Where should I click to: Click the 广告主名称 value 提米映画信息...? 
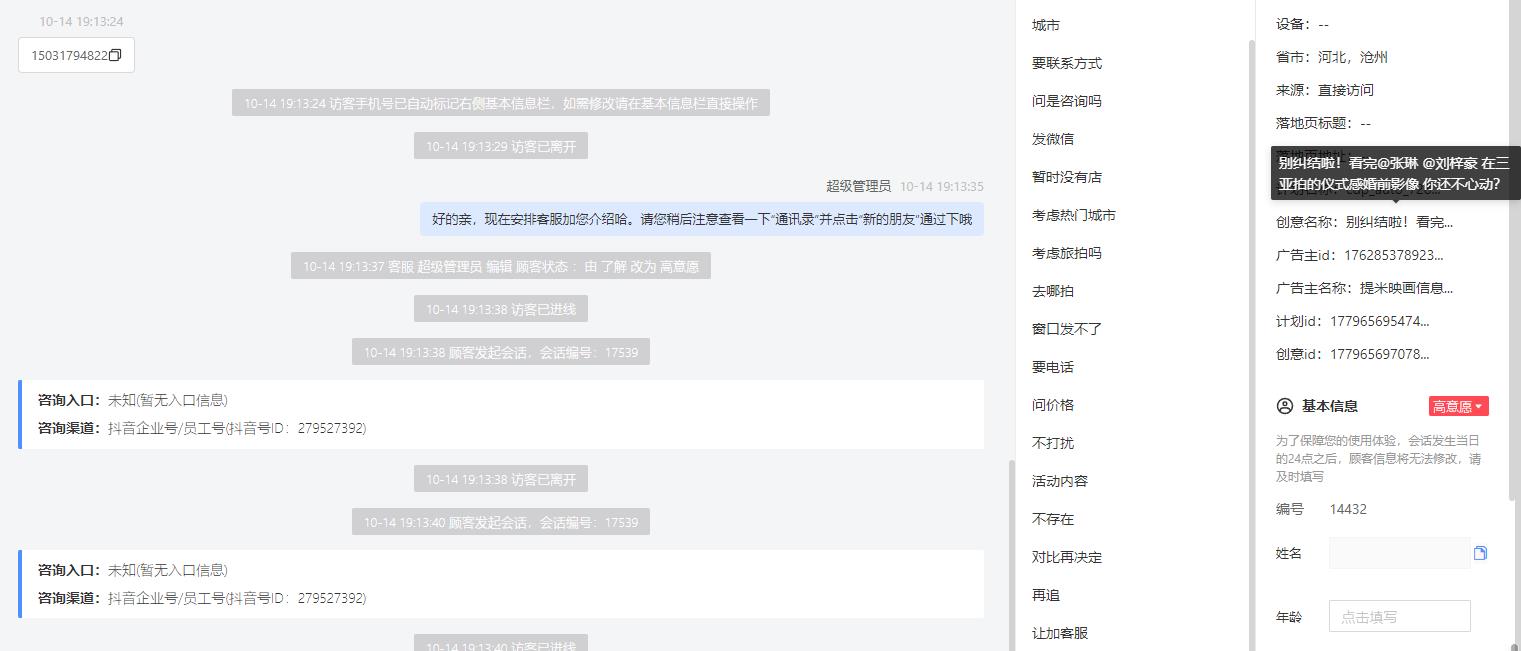[x=1406, y=288]
